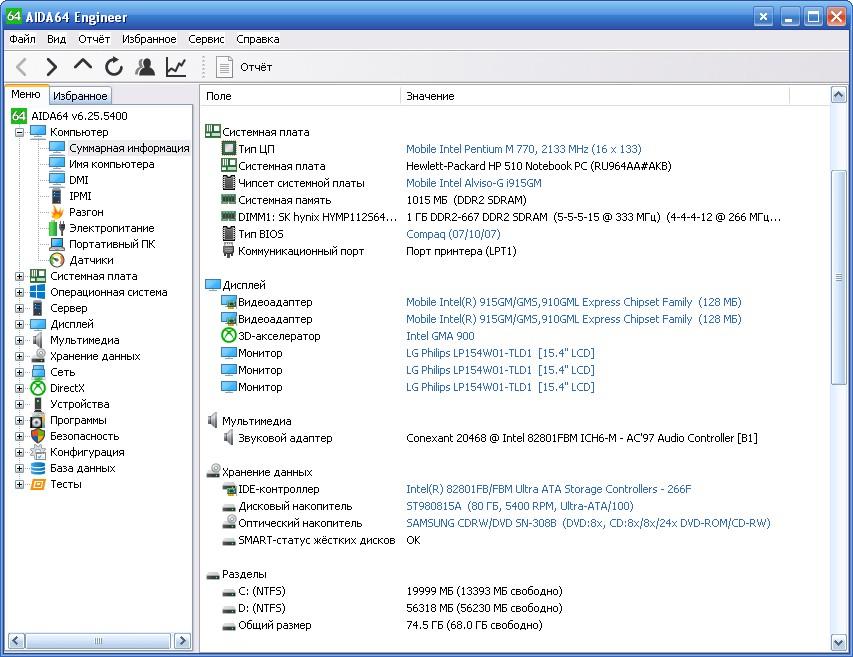Collapse the Компьютер tree node

pyautogui.click(x=20, y=132)
